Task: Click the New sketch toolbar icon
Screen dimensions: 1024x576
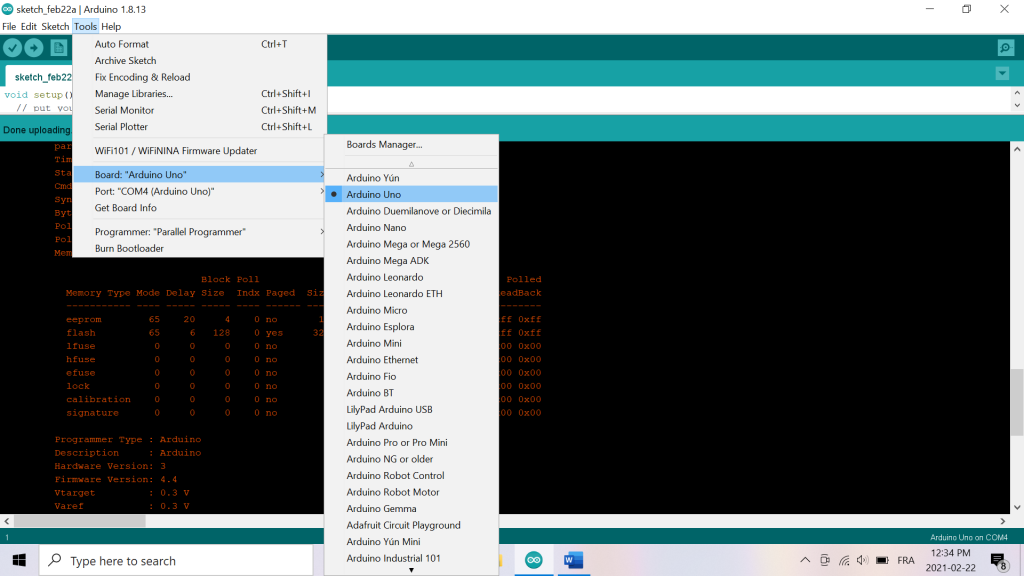Action: [58, 48]
